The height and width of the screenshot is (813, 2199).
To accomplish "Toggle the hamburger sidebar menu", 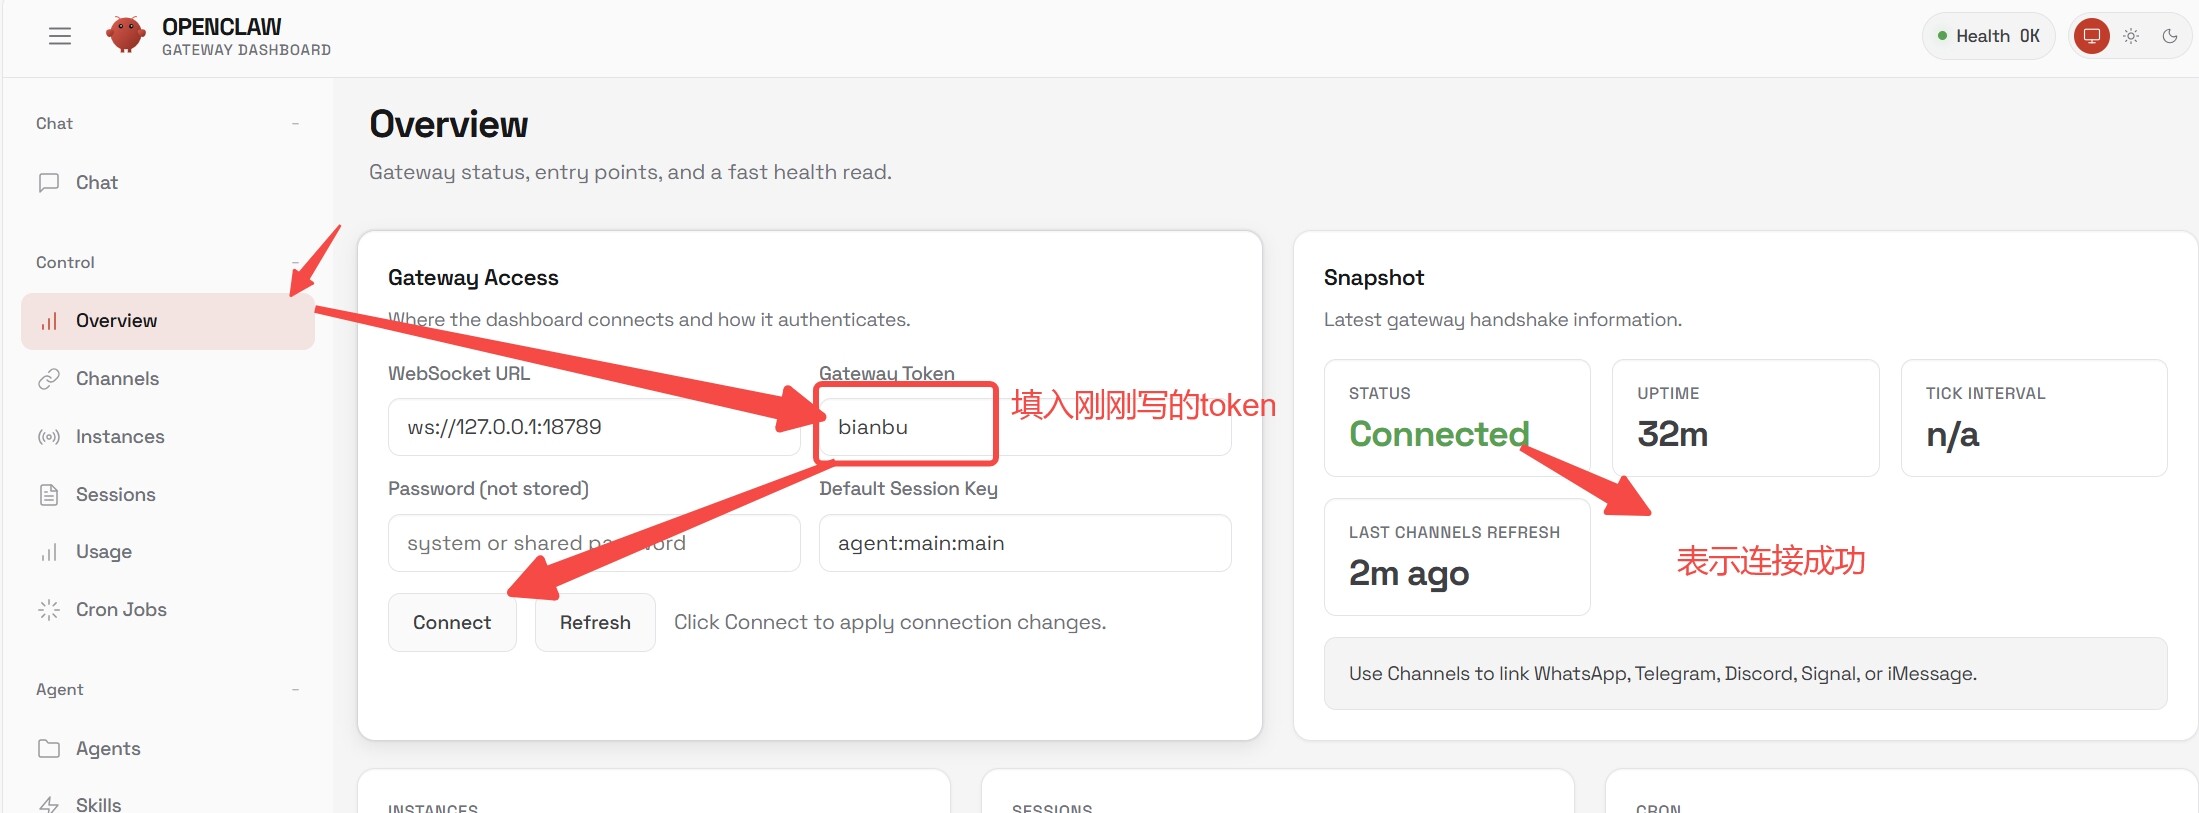I will click(60, 36).
